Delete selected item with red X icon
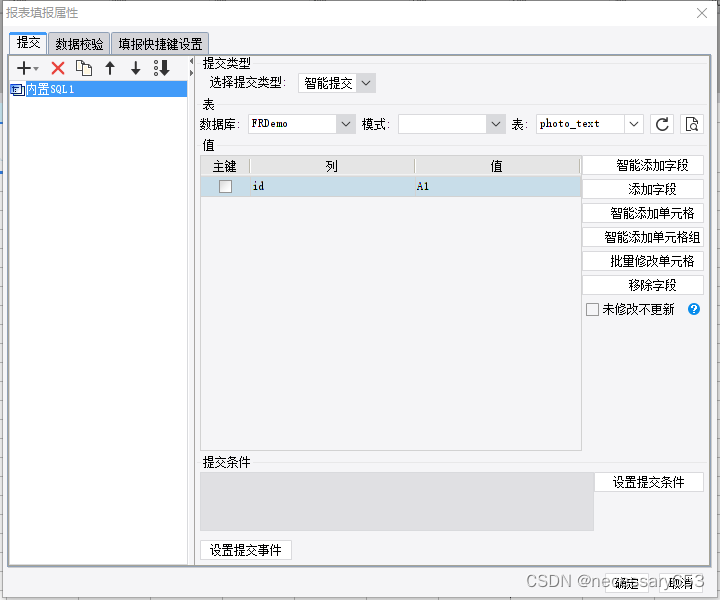The width and height of the screenshot is (720, 600). (58, 68)
